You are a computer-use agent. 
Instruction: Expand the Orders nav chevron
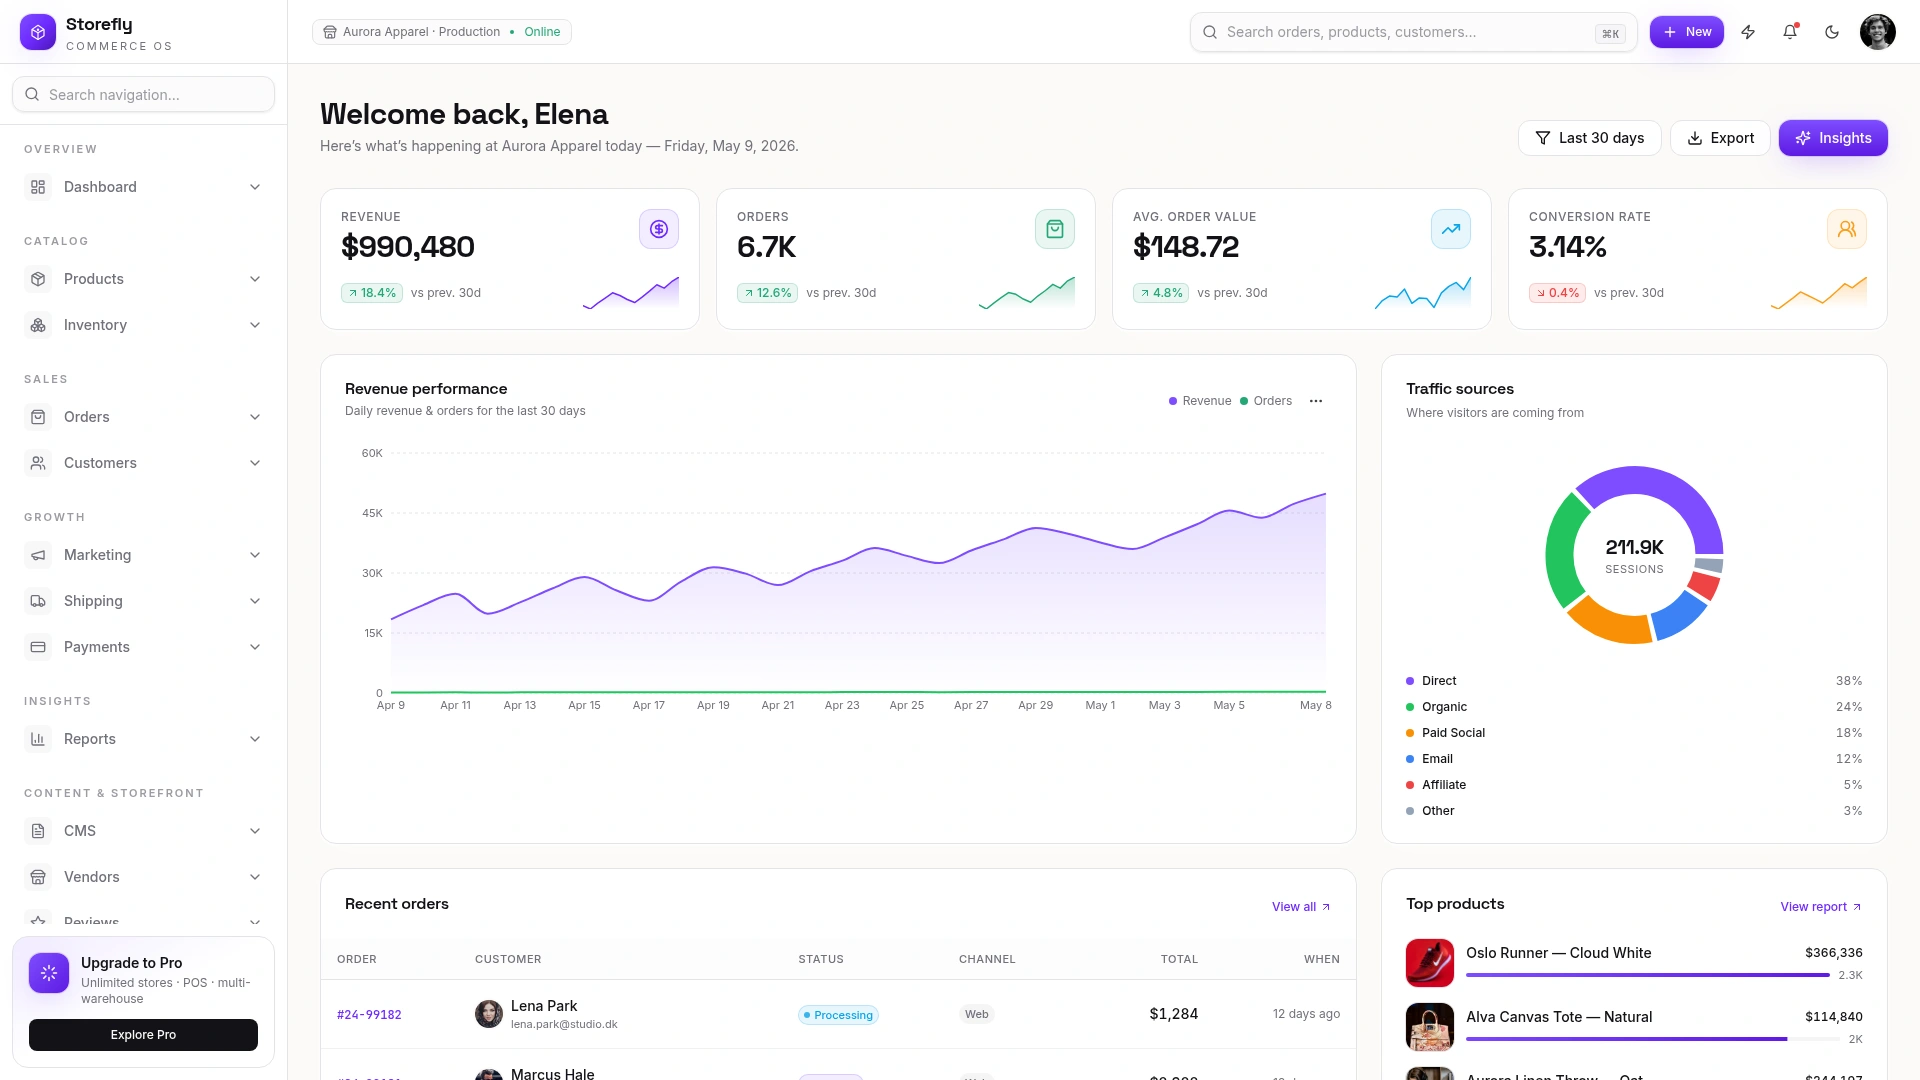click(255, 417)
